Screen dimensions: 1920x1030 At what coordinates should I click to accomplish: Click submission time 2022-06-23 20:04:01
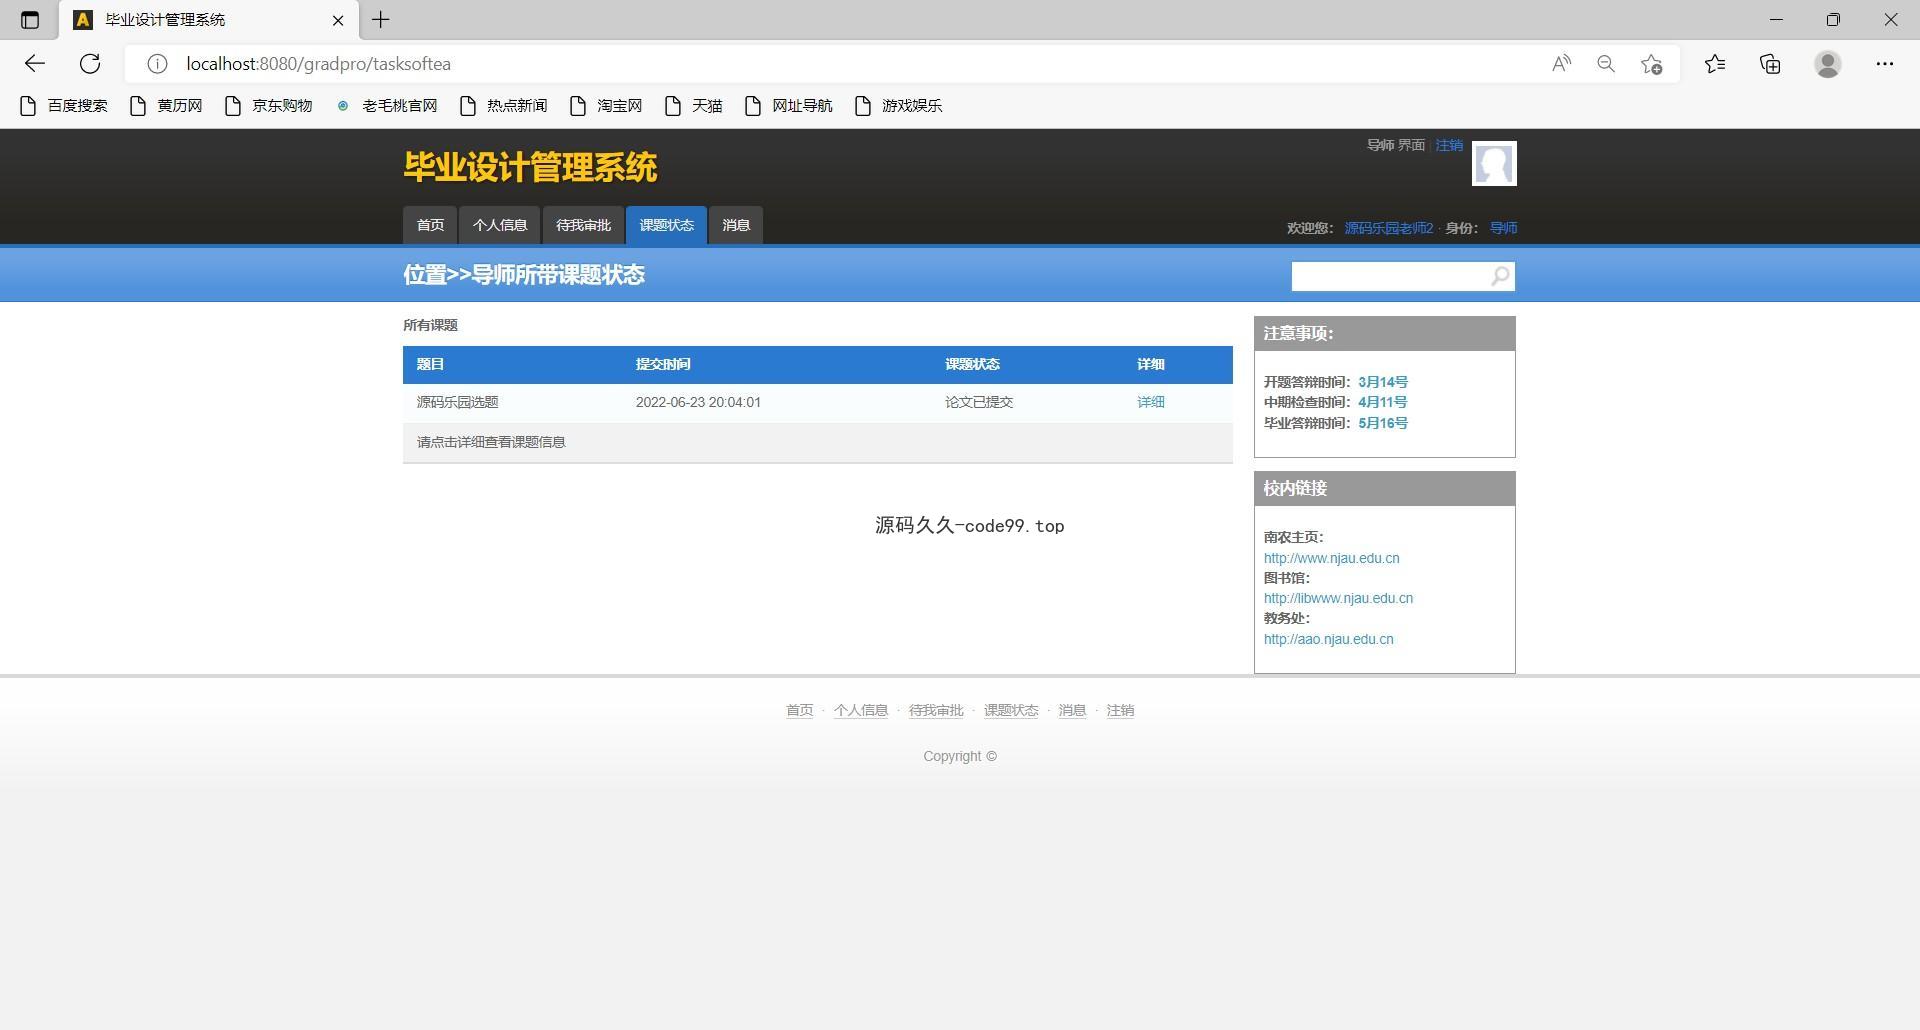(698, 402)
